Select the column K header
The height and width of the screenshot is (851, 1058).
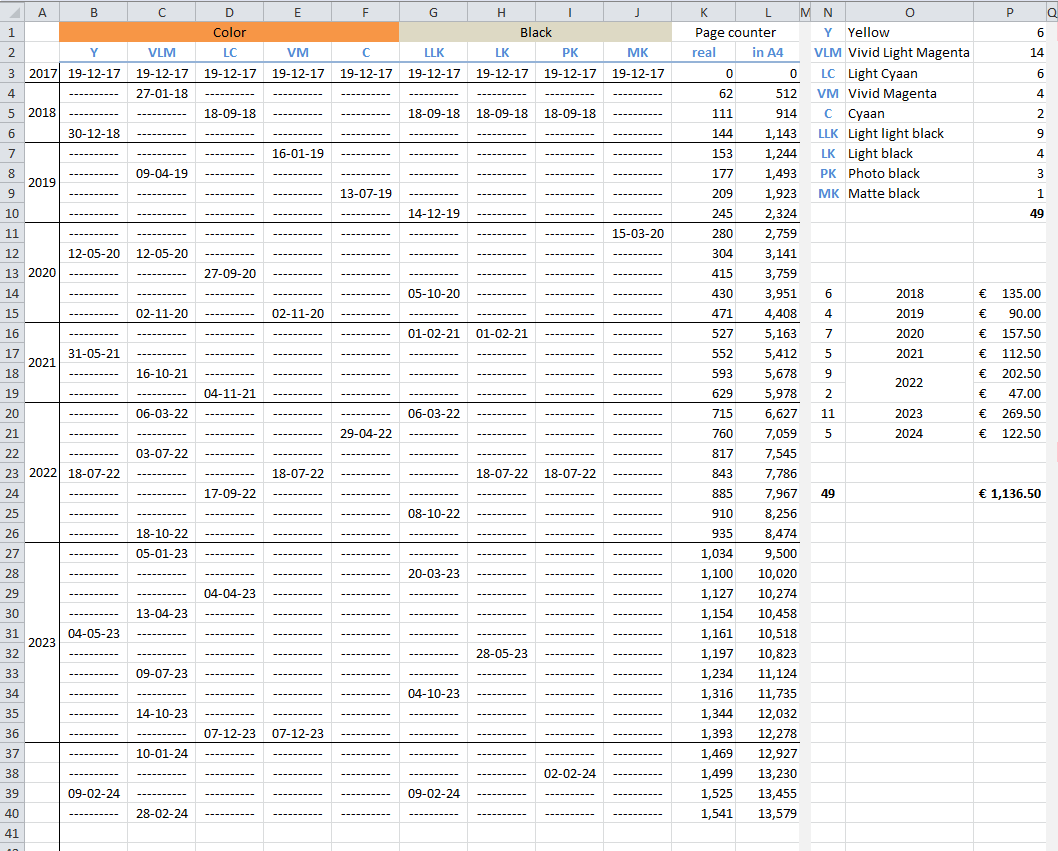pos(703,12)
